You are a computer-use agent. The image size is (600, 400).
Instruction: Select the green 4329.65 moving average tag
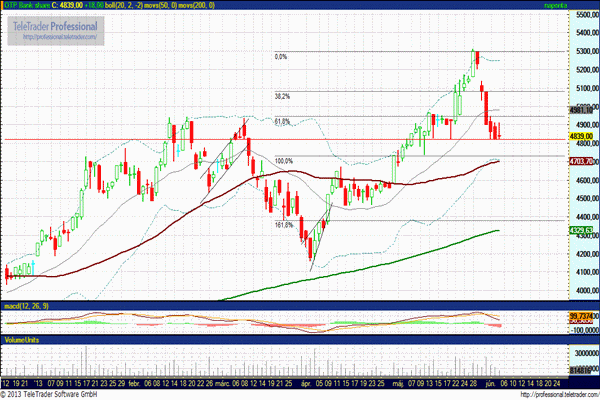[581, 229]
